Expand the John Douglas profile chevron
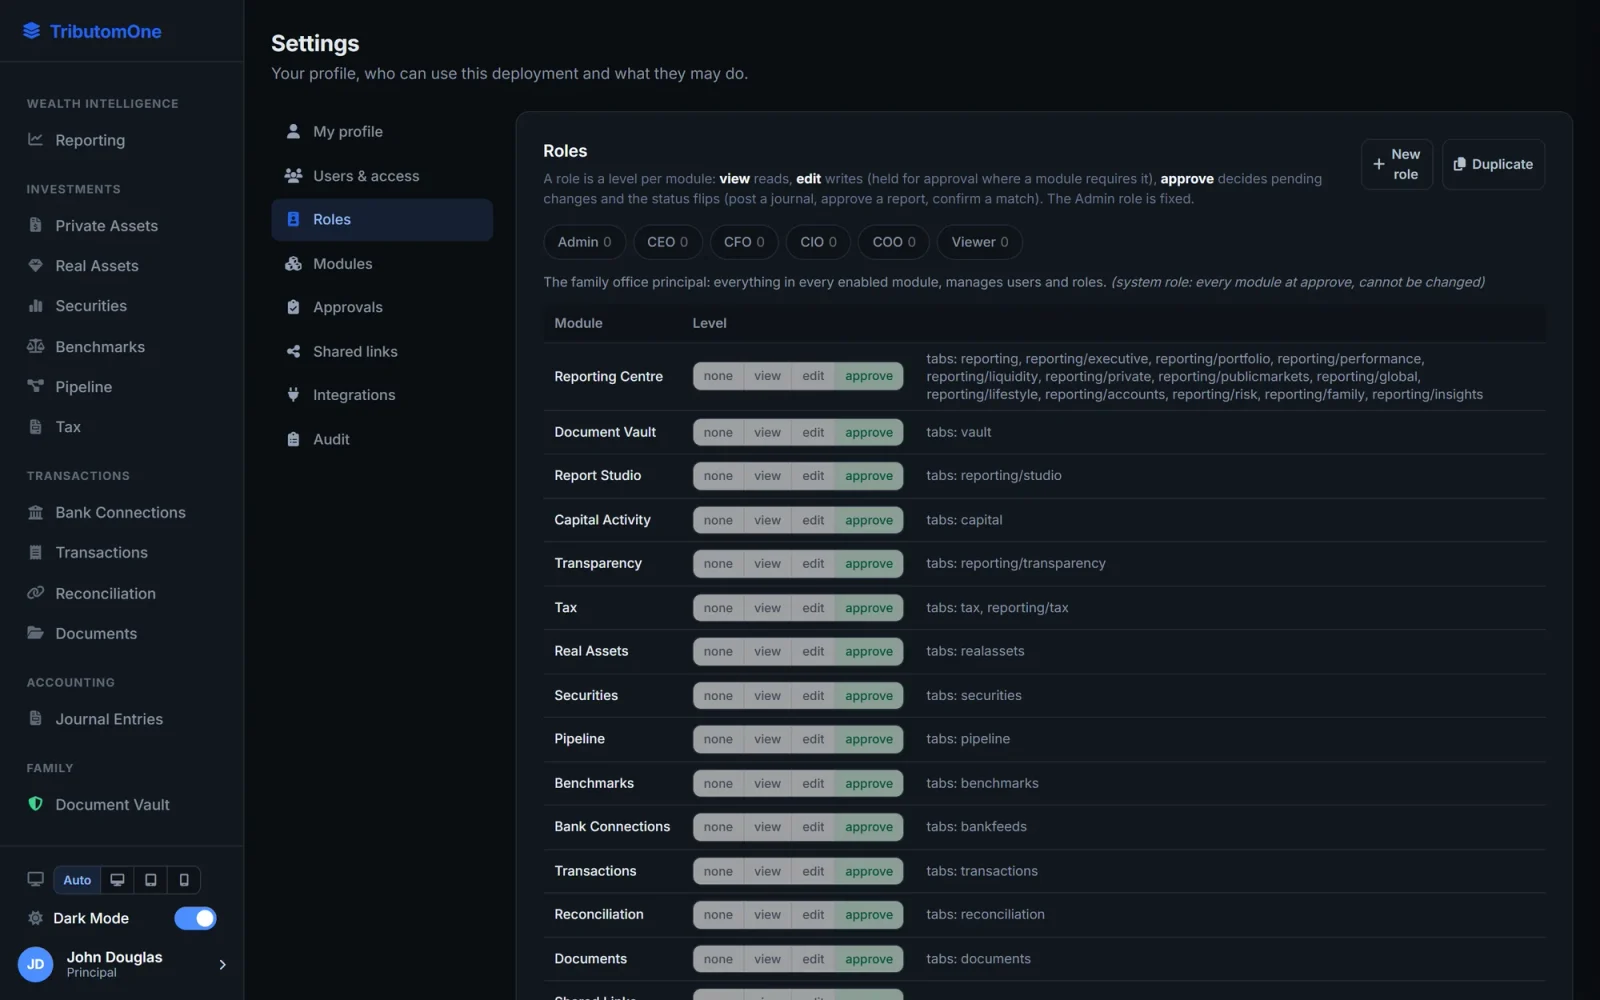The width and height of the screenshot is (1600, 1000). pyautogui.click(x=222, y=964)
